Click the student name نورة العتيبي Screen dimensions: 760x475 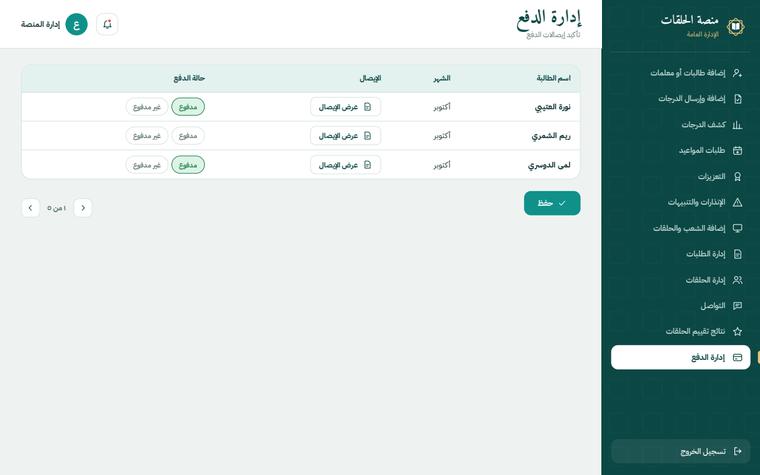(553, 107)
